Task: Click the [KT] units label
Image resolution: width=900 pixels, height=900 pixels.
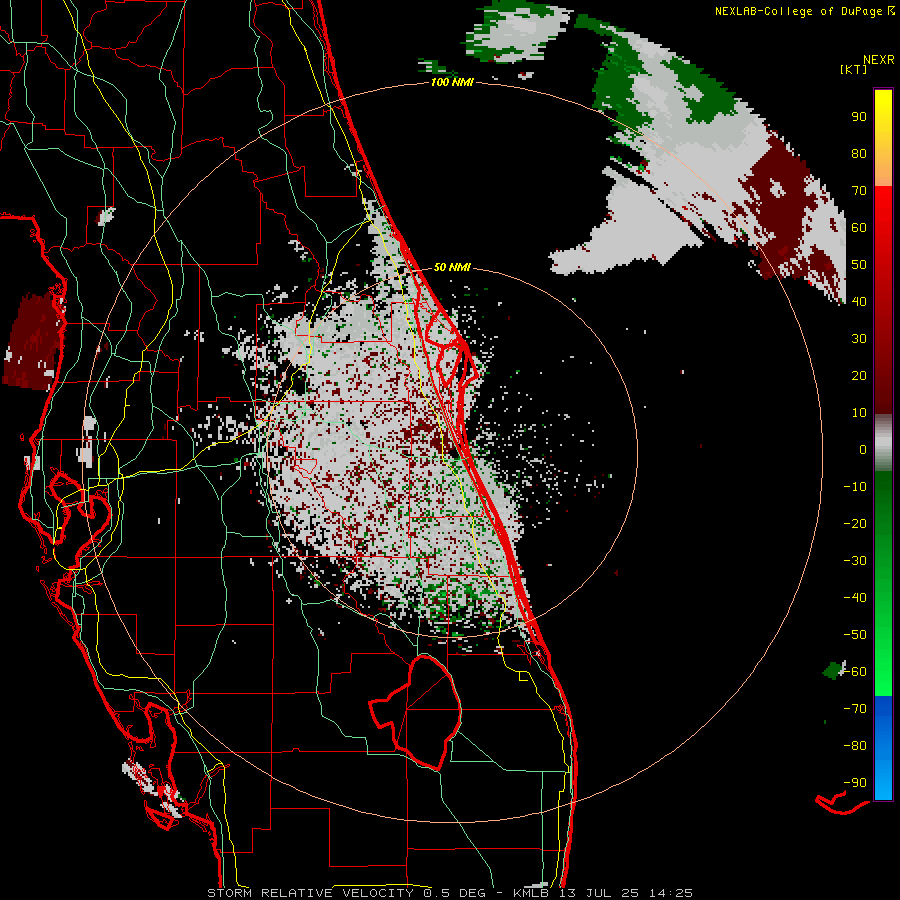Action: 854,69
